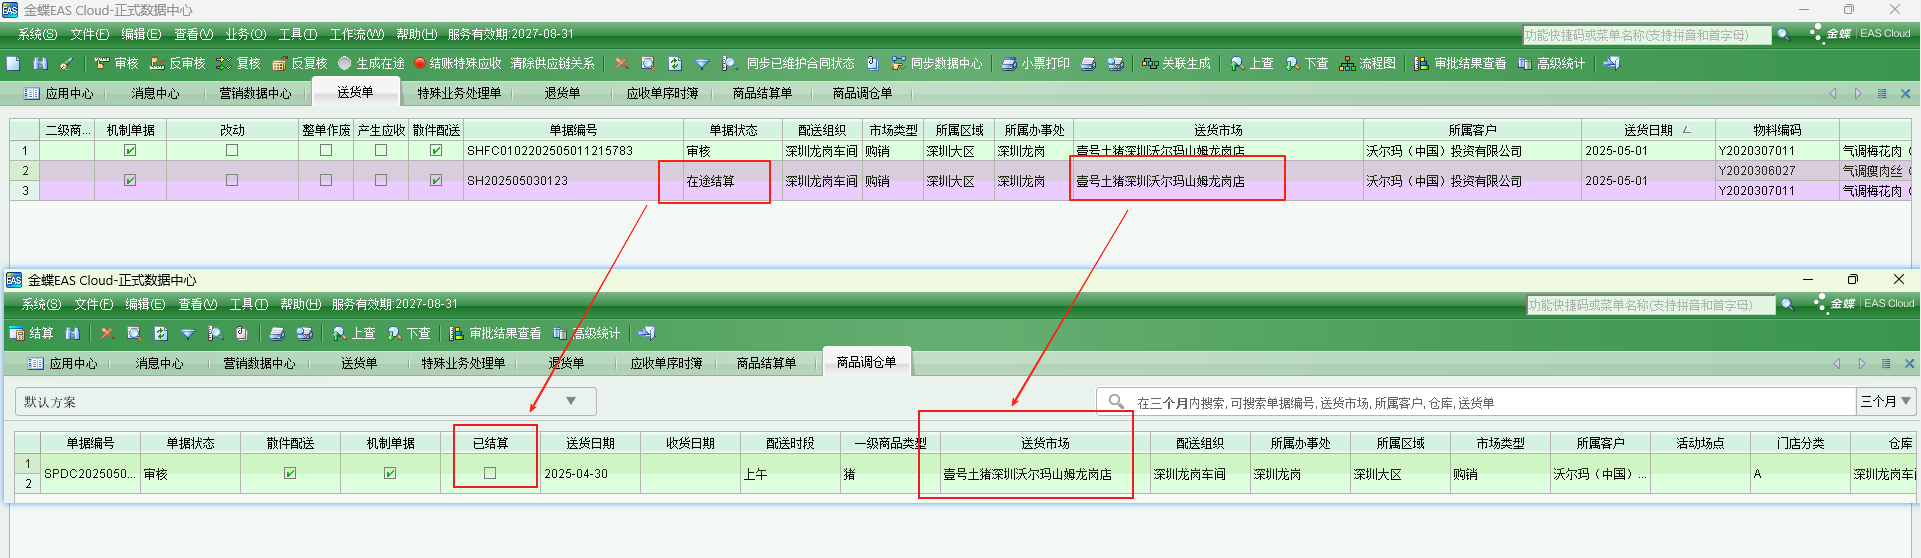Toggle 改动 checkbox in row 1 of top table
The width and height of the screenshot is (1921, 558).
point(232,150)
